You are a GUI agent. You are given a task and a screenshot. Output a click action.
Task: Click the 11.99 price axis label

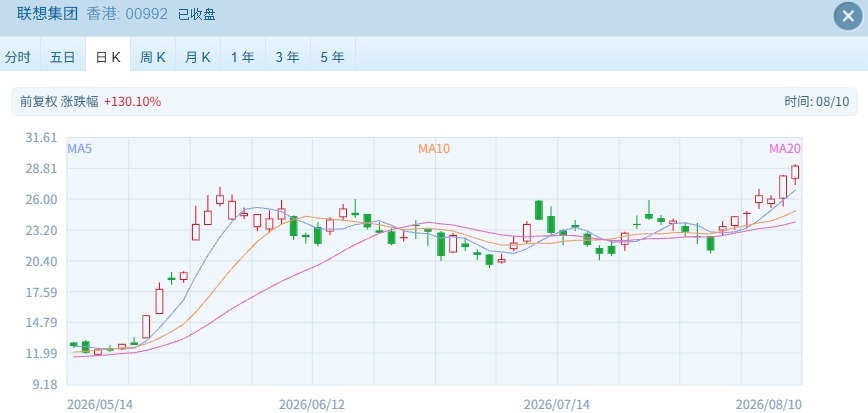coord(41,354)
